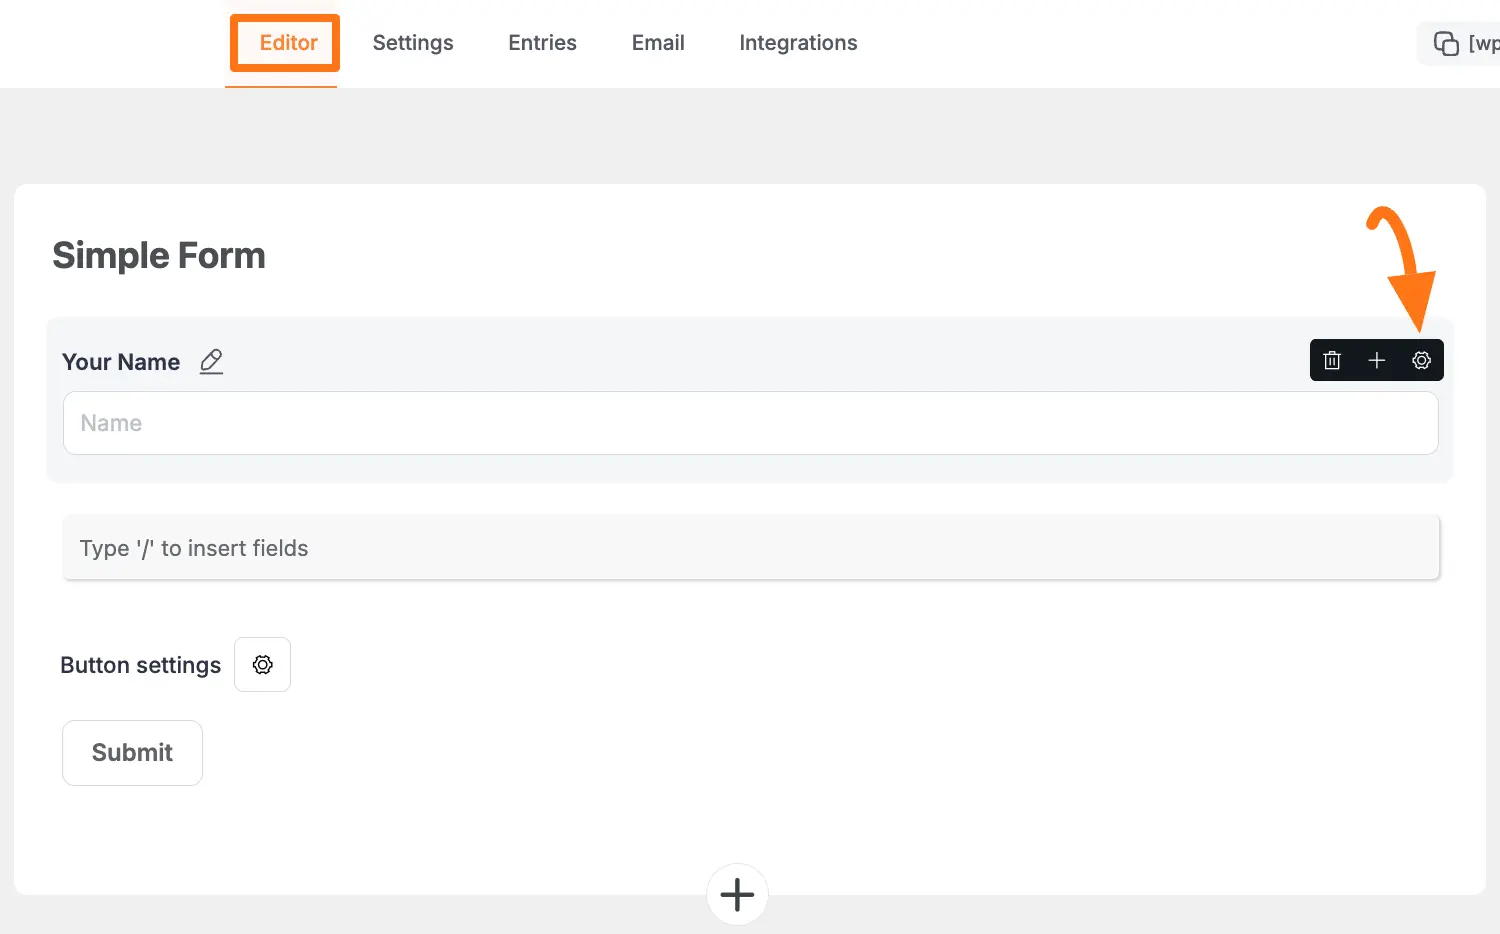Open the Integrations tab

(798, 43)
